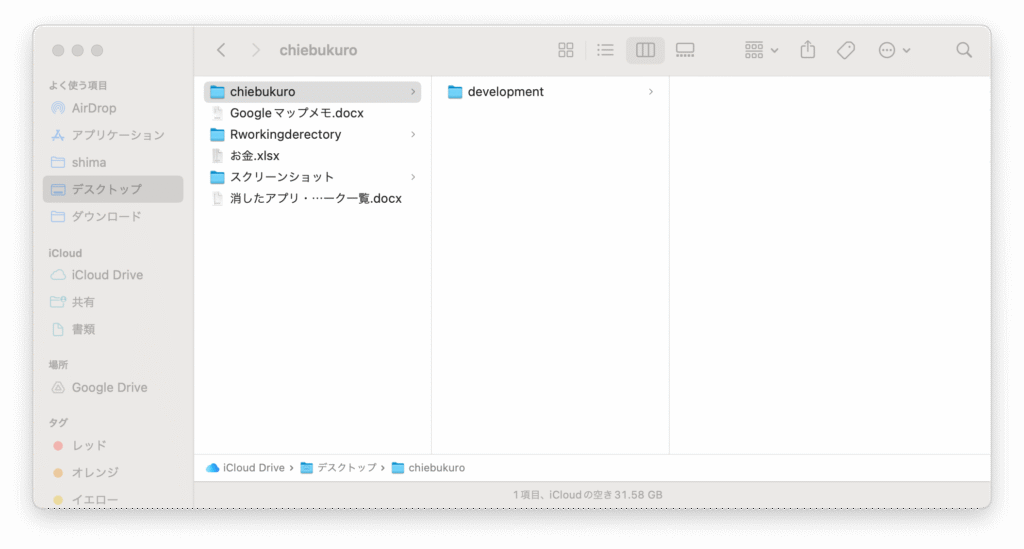The width and height of the screenshot is (1024, 549).
Task: Click chiebukuro in the path bar
Action: point(428,468)
